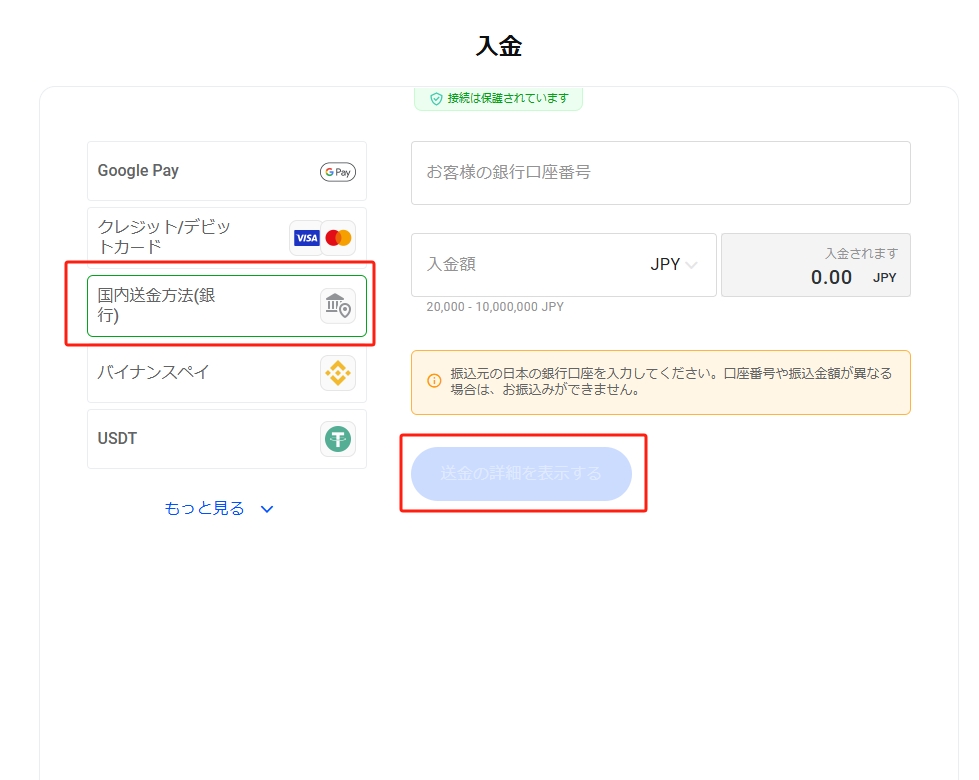Click the chevron next to もっと見る

(267, 509)
